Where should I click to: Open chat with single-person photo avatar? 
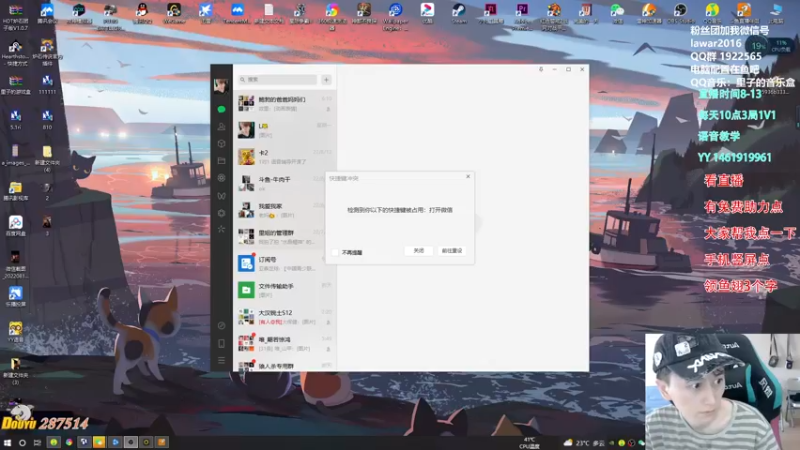pyautogui.click(x=285, y=130)
